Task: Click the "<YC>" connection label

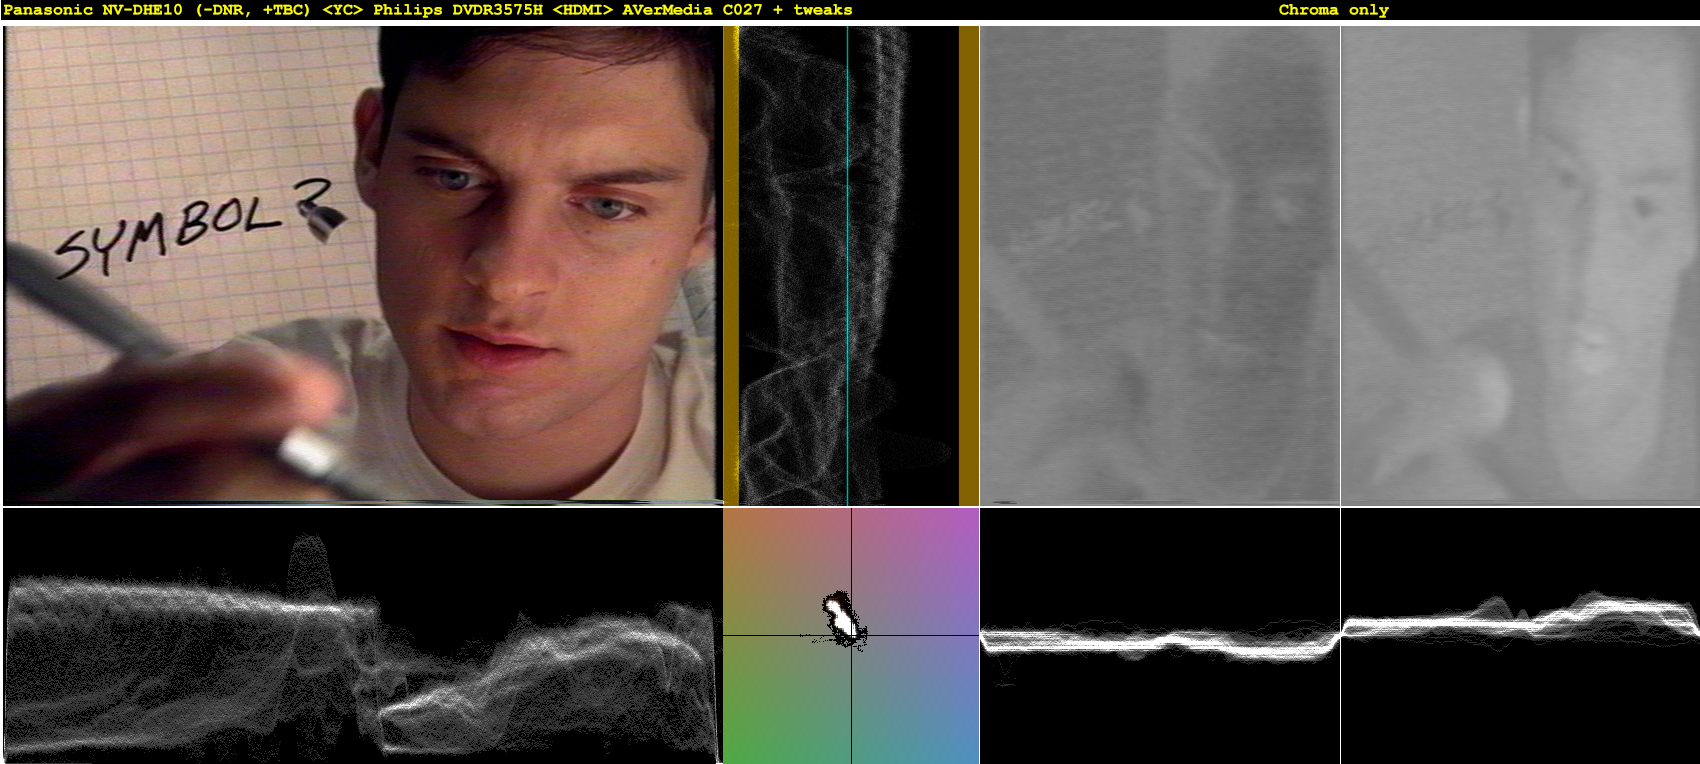Action: (x=342, y=10)
